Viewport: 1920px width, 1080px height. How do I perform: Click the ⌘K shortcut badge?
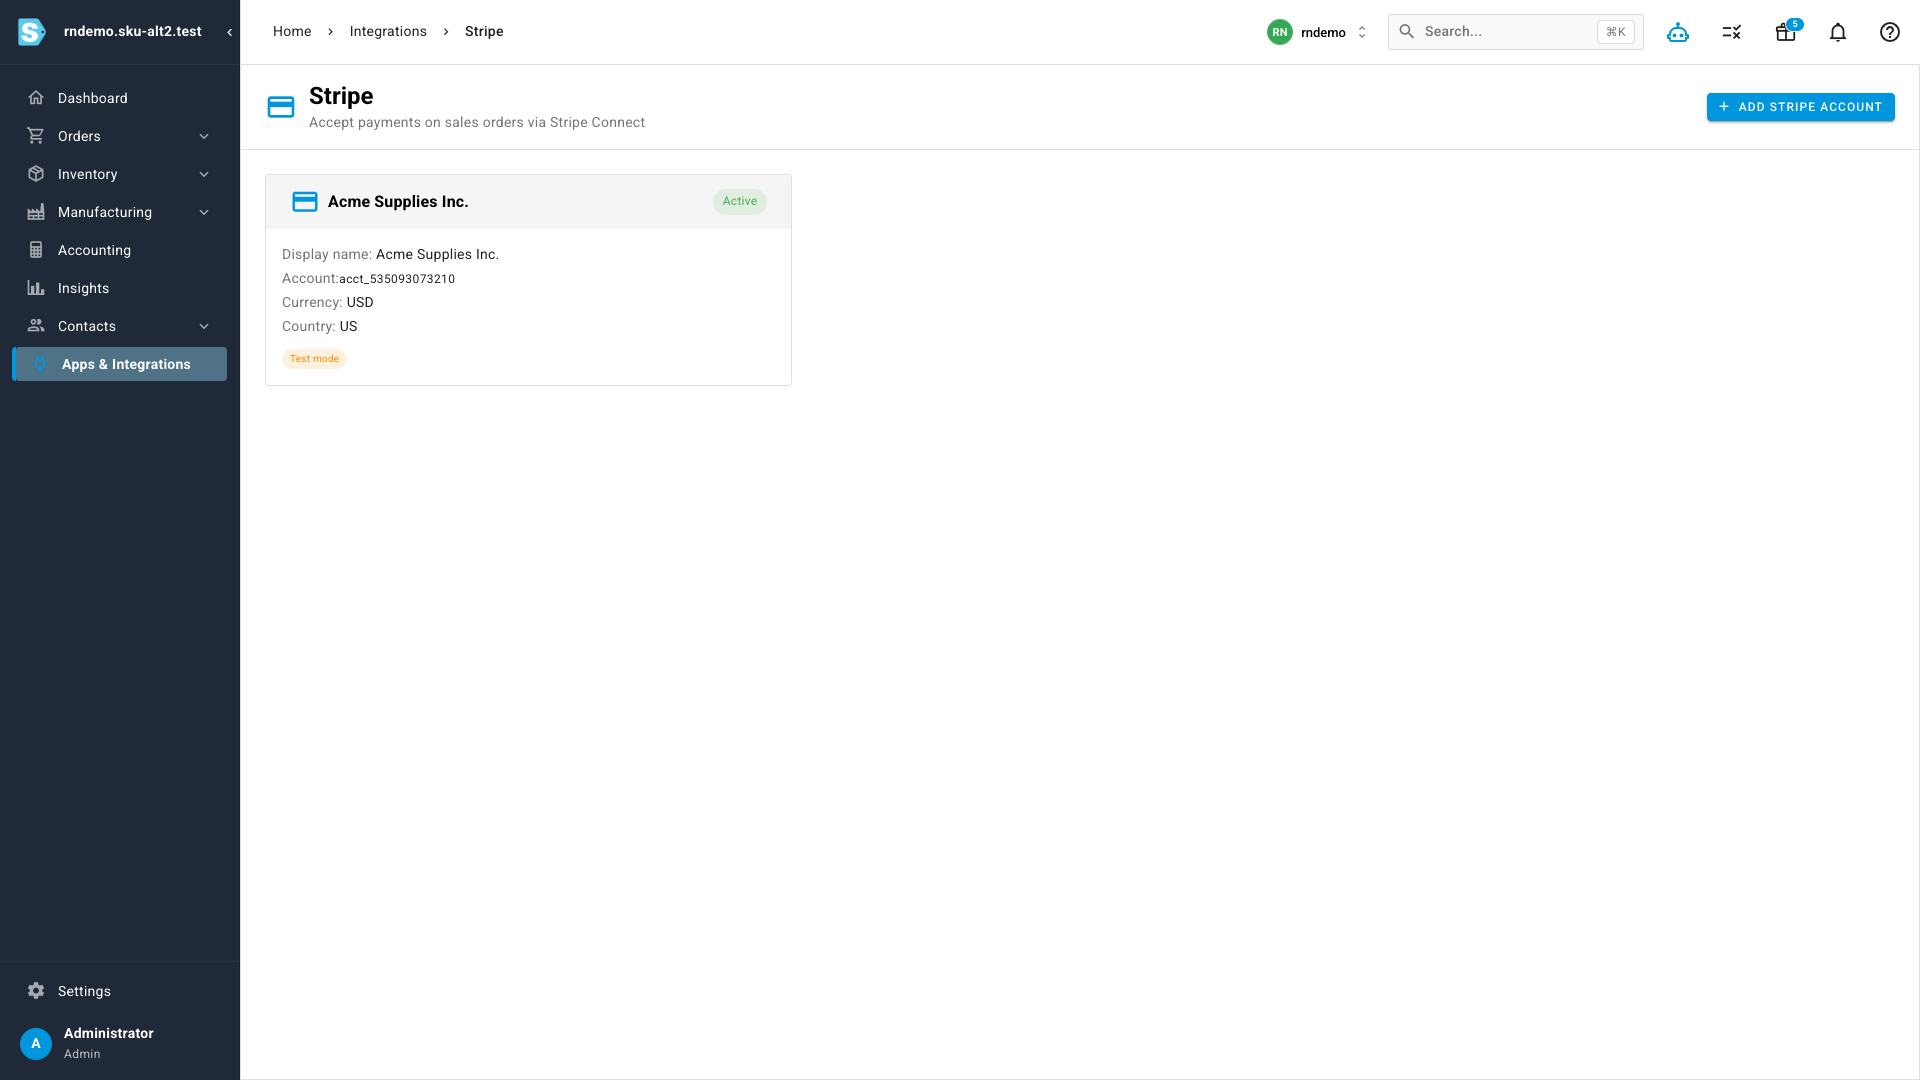[1616, 32]
